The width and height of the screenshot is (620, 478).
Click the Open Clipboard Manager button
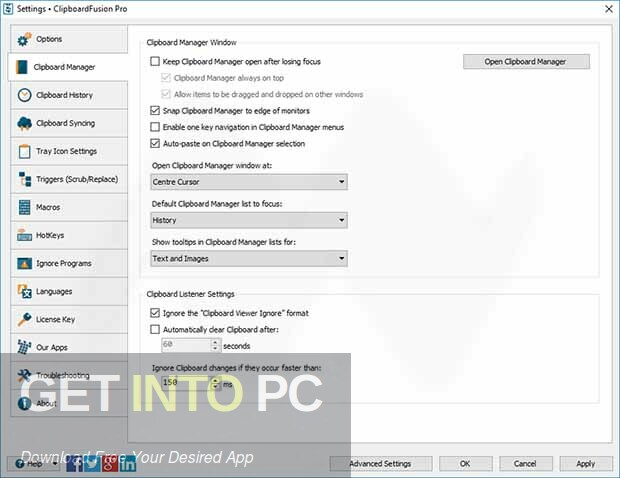coord(526,62)
